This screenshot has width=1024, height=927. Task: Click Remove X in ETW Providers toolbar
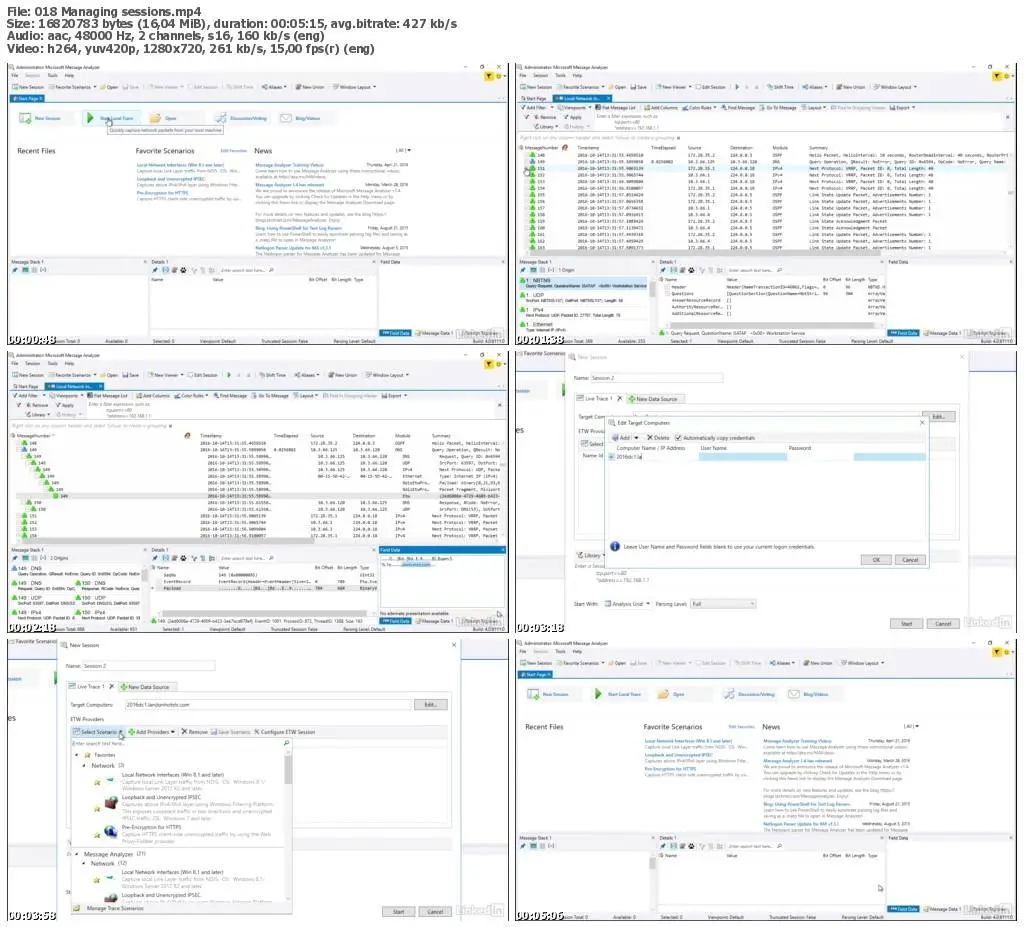[184, 732]
